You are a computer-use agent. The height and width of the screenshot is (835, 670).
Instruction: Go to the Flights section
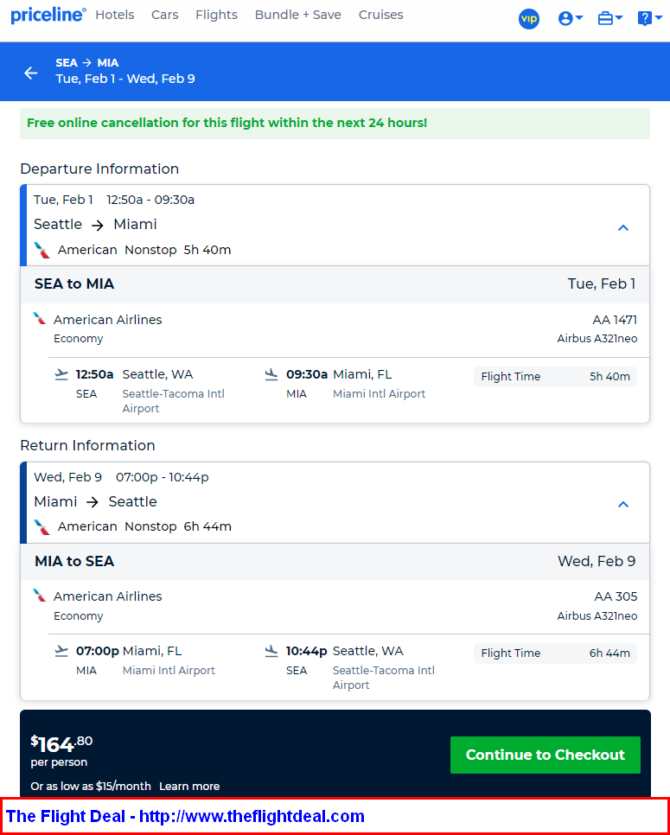pyautogui.click(x=216, y=15)
